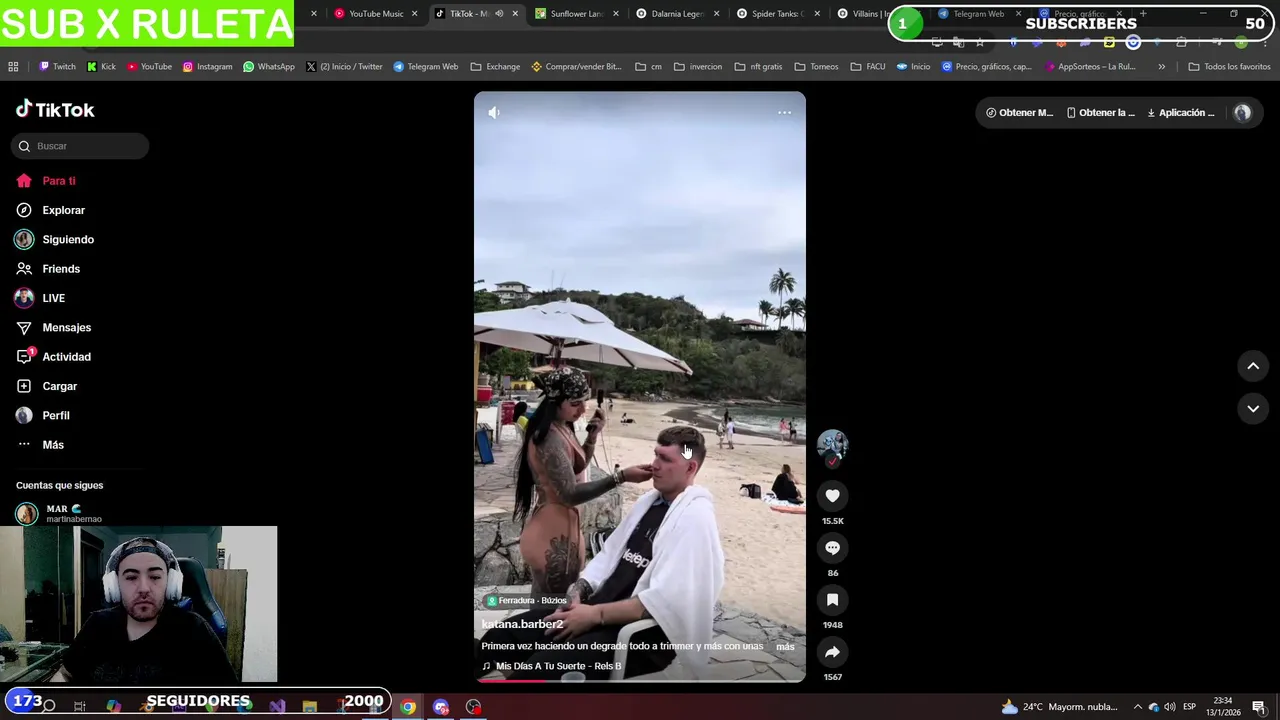This screenshot has height=720, width=1280.
Task: Click the Aplicación download button
Action: tap(1180, 113)
